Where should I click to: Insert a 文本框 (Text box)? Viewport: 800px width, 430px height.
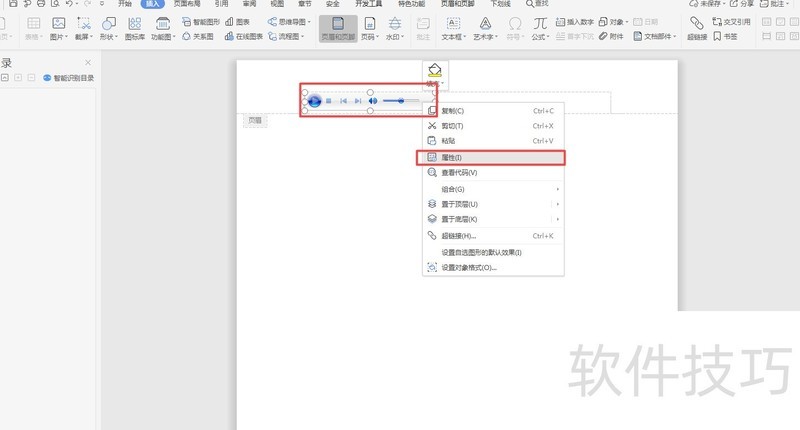453,29
